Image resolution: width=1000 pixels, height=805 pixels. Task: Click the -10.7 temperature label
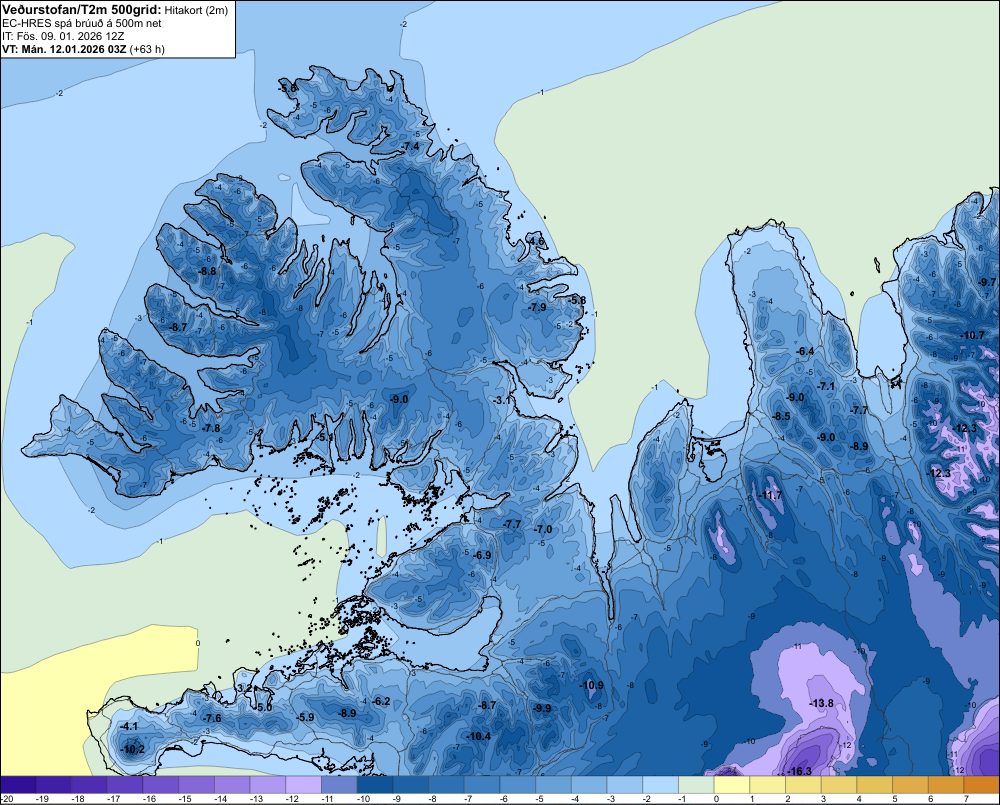coord(973,336)
